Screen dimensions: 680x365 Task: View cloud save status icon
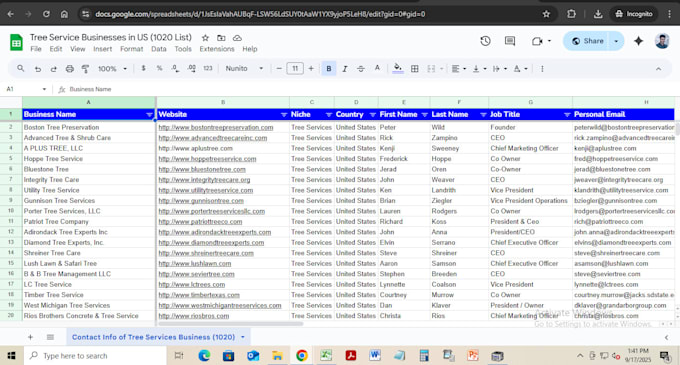pos(237,38)
